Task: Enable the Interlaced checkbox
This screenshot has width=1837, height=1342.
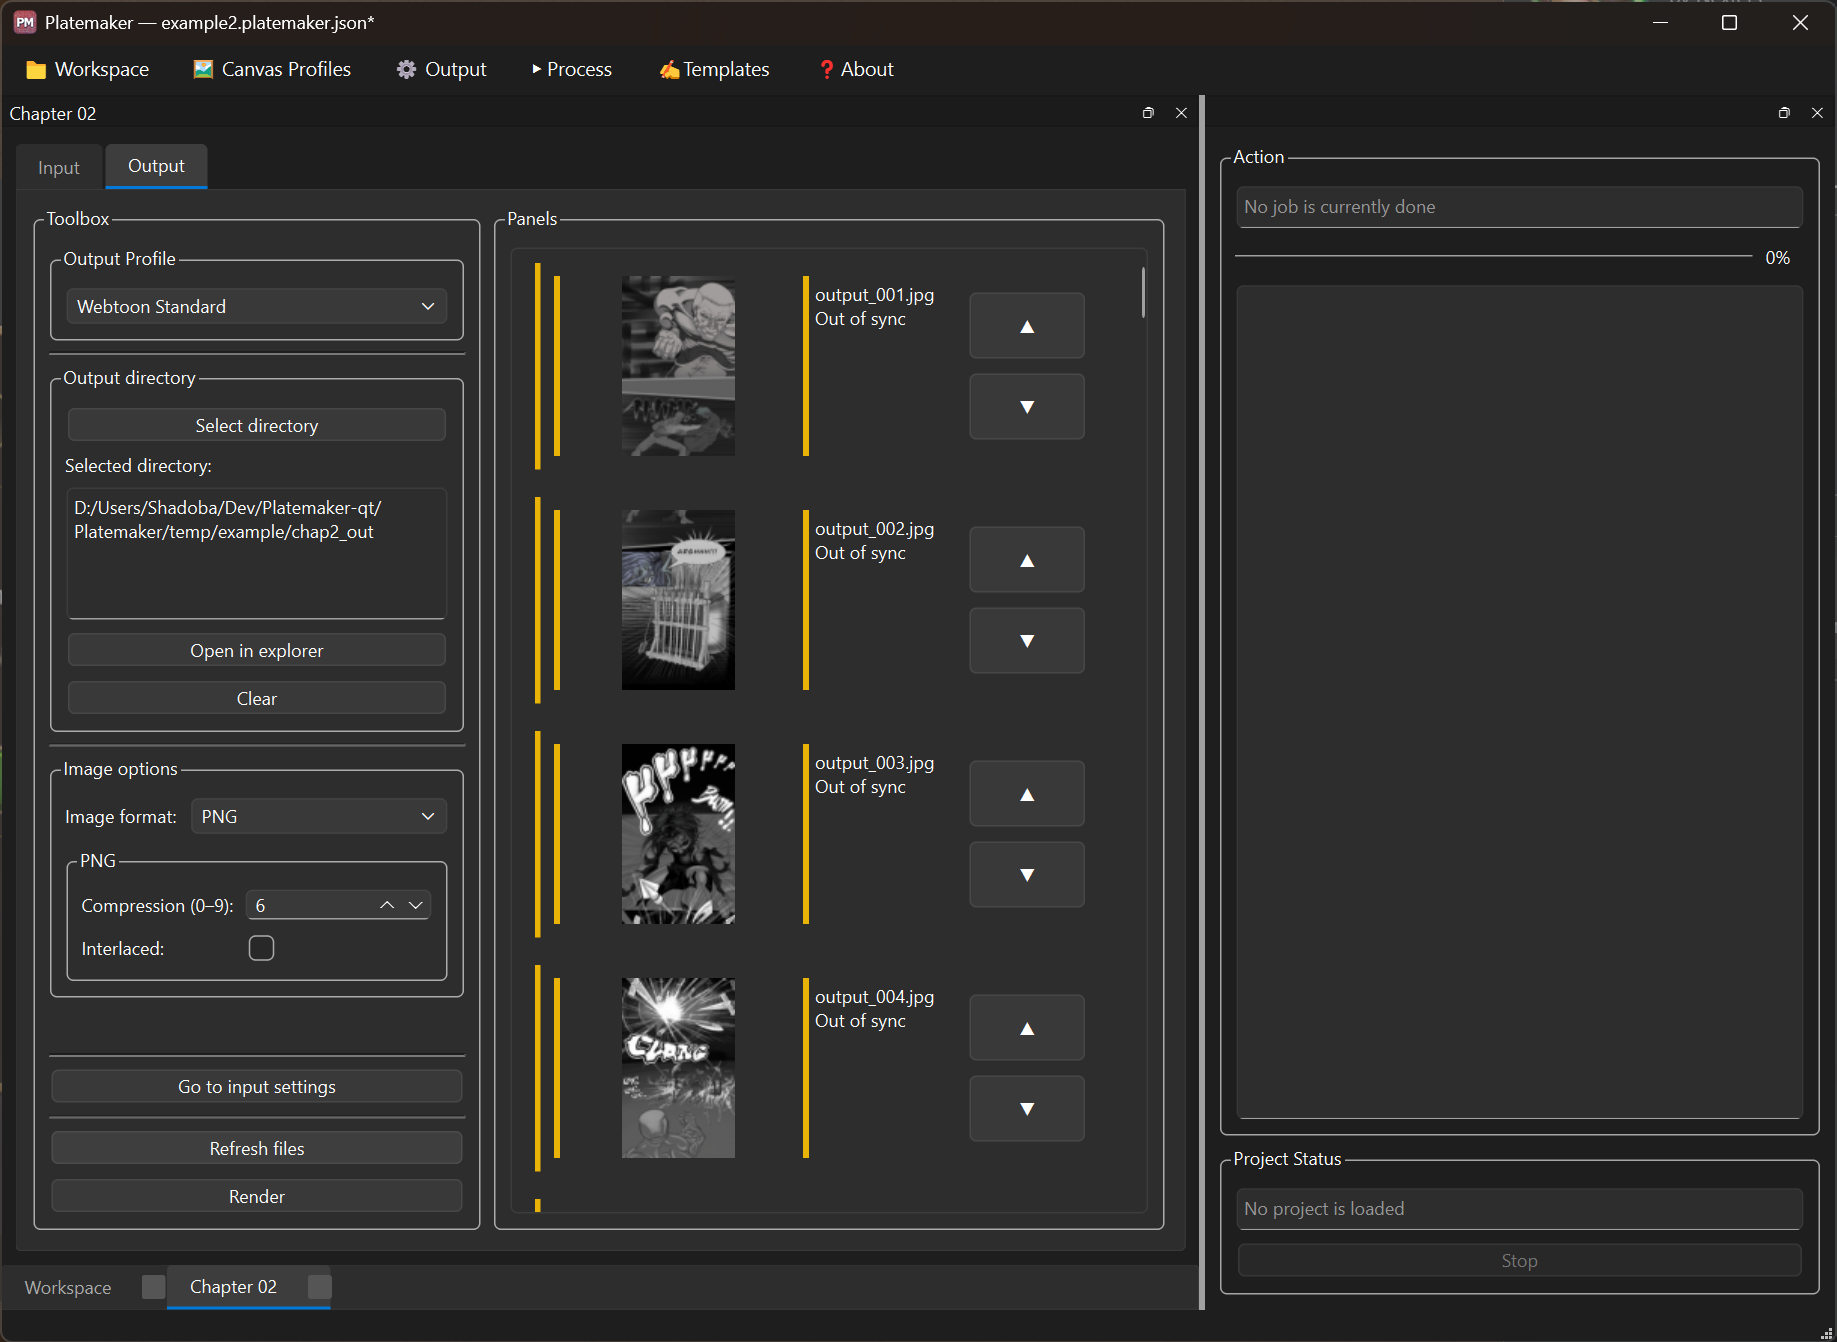Action: click(261, 948)
